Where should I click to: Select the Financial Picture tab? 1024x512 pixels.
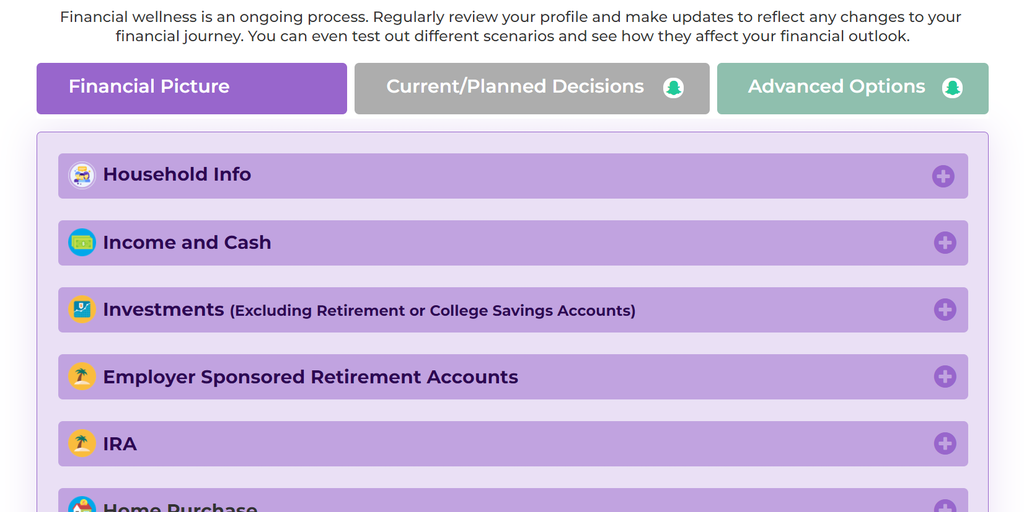click(191, 88)
